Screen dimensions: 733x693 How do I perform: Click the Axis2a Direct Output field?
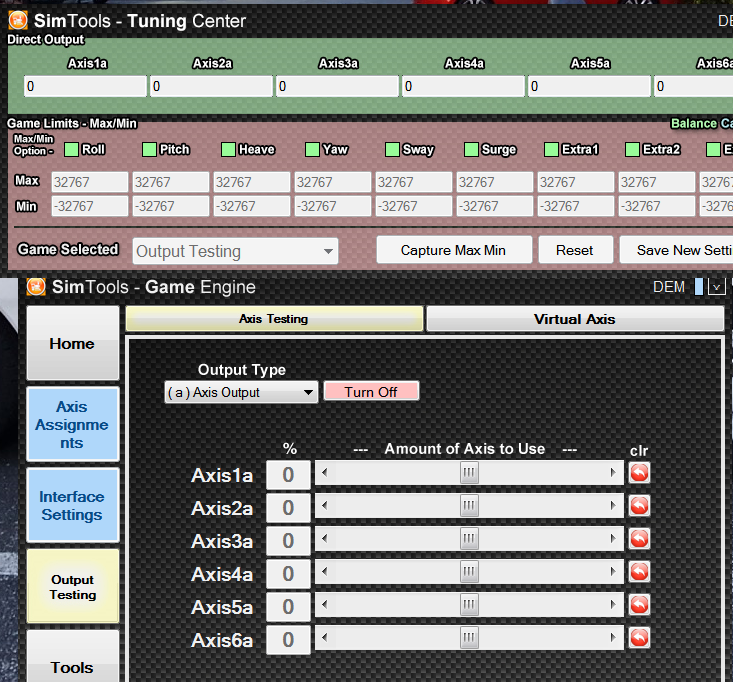211,87
